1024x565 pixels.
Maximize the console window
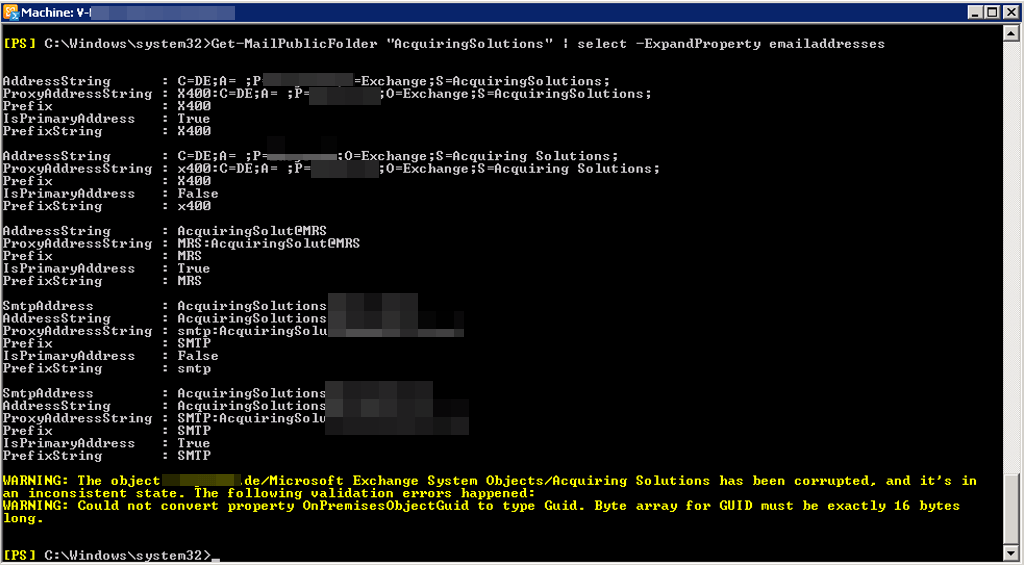pyautogui.click(x=993, y=12)
